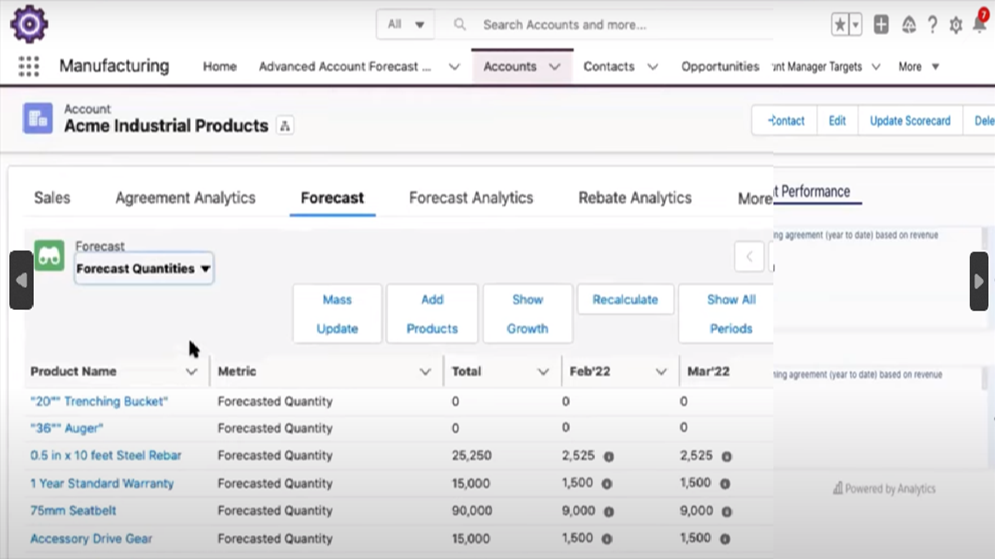Screen dimensions: 995x559
Task: Expand the Contacts nav chevron
Action: 652,67
